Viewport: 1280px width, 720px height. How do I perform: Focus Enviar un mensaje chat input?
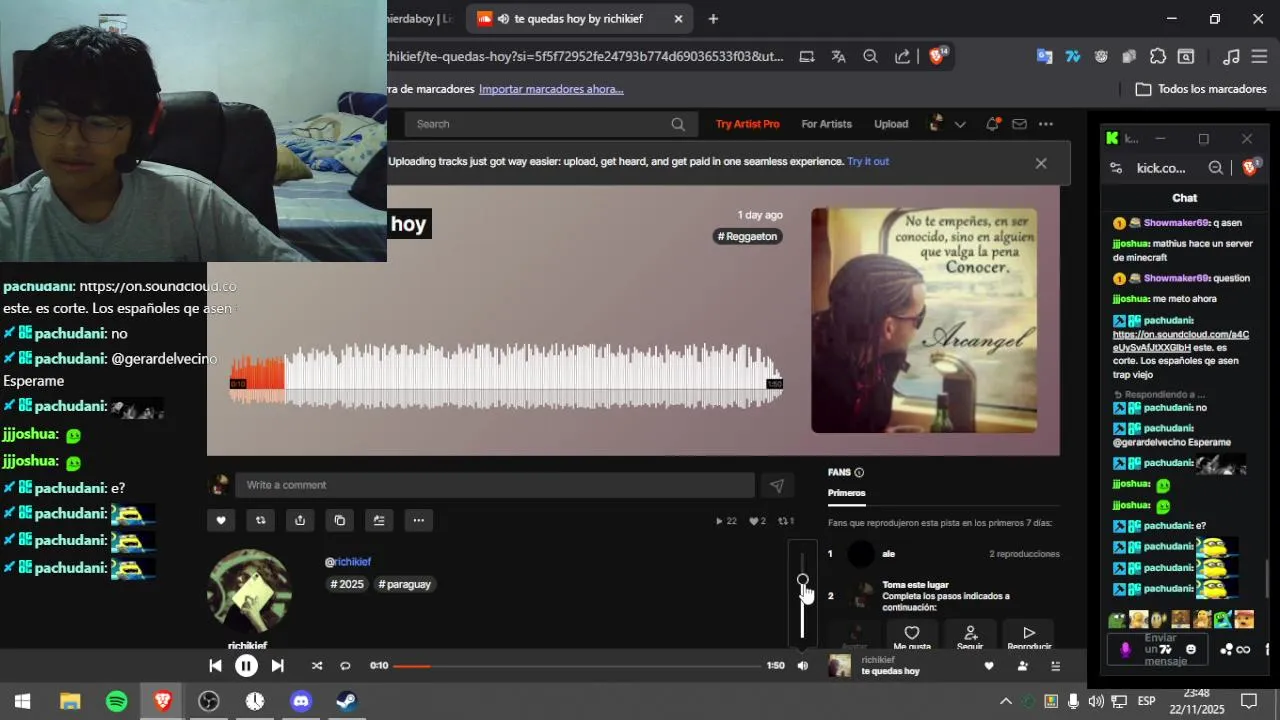(1160, 649)
